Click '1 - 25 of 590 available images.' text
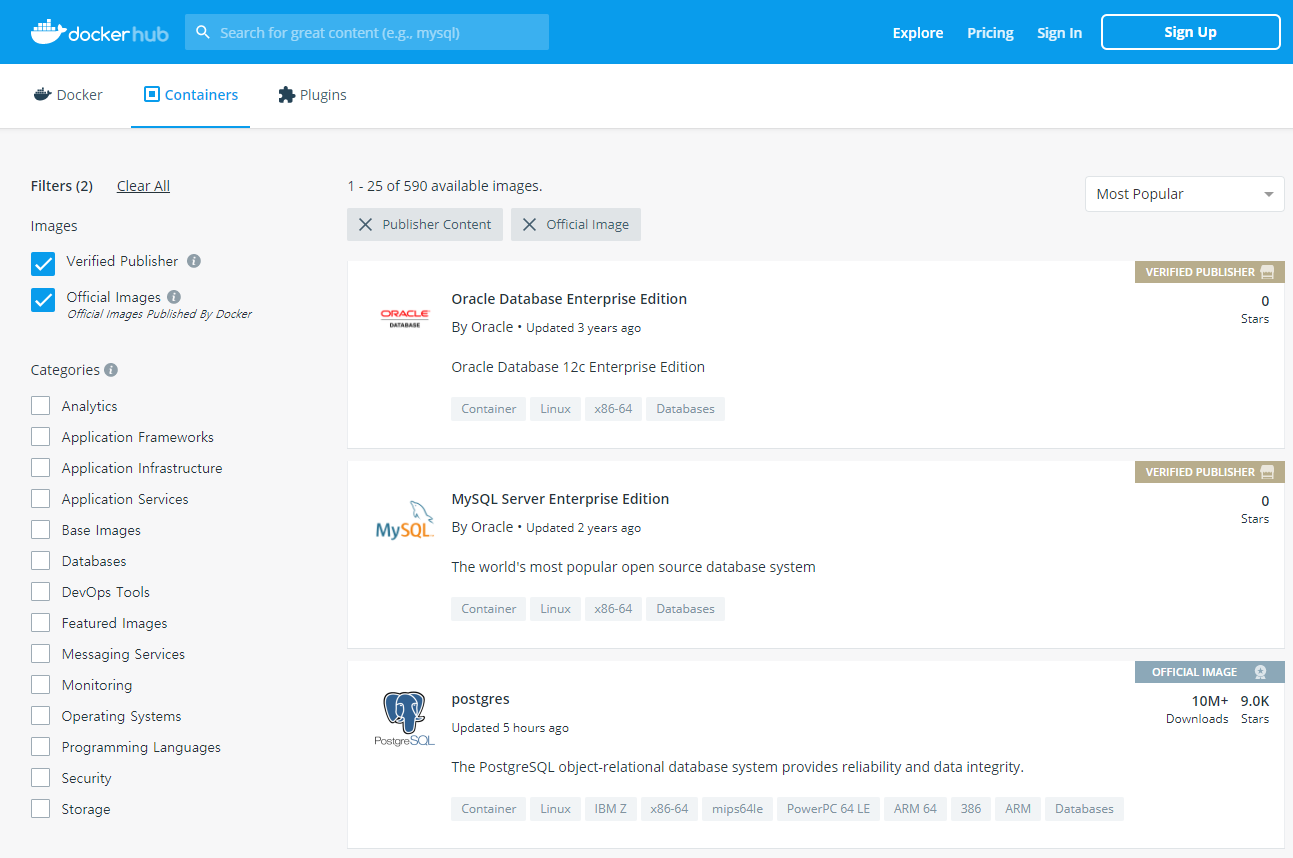 point(445,186)
